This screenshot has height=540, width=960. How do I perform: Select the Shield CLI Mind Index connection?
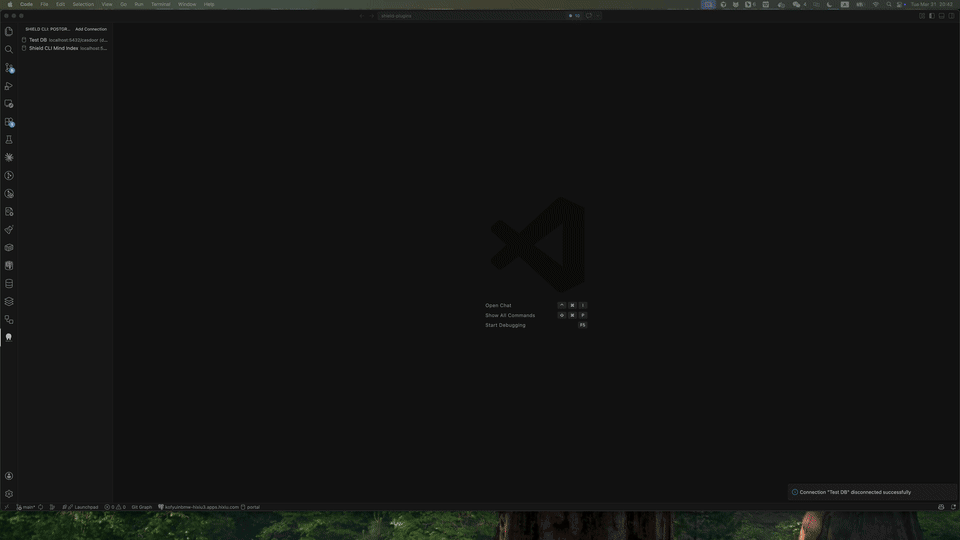(x=64, y=48)
